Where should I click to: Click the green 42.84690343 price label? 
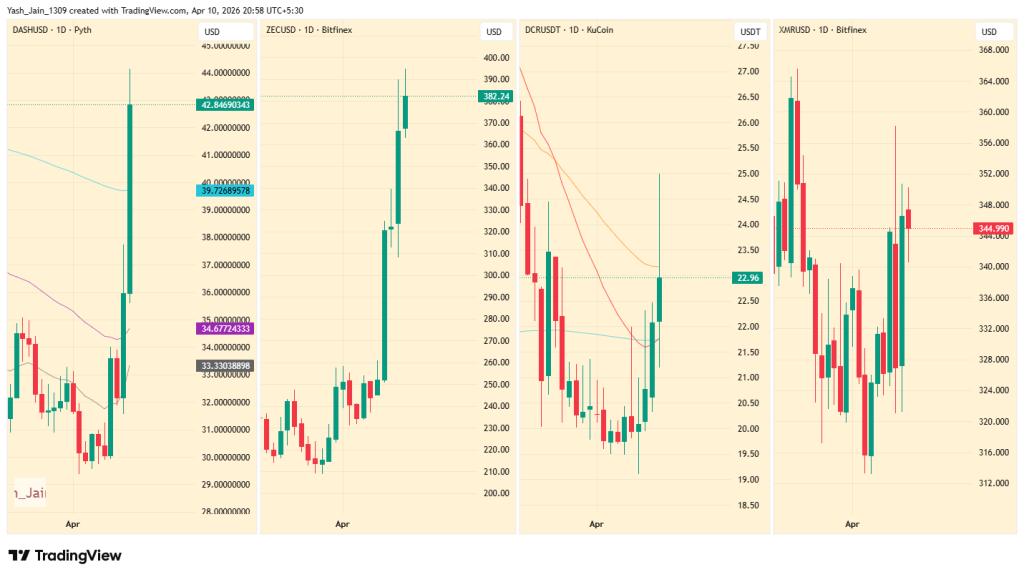226,104
